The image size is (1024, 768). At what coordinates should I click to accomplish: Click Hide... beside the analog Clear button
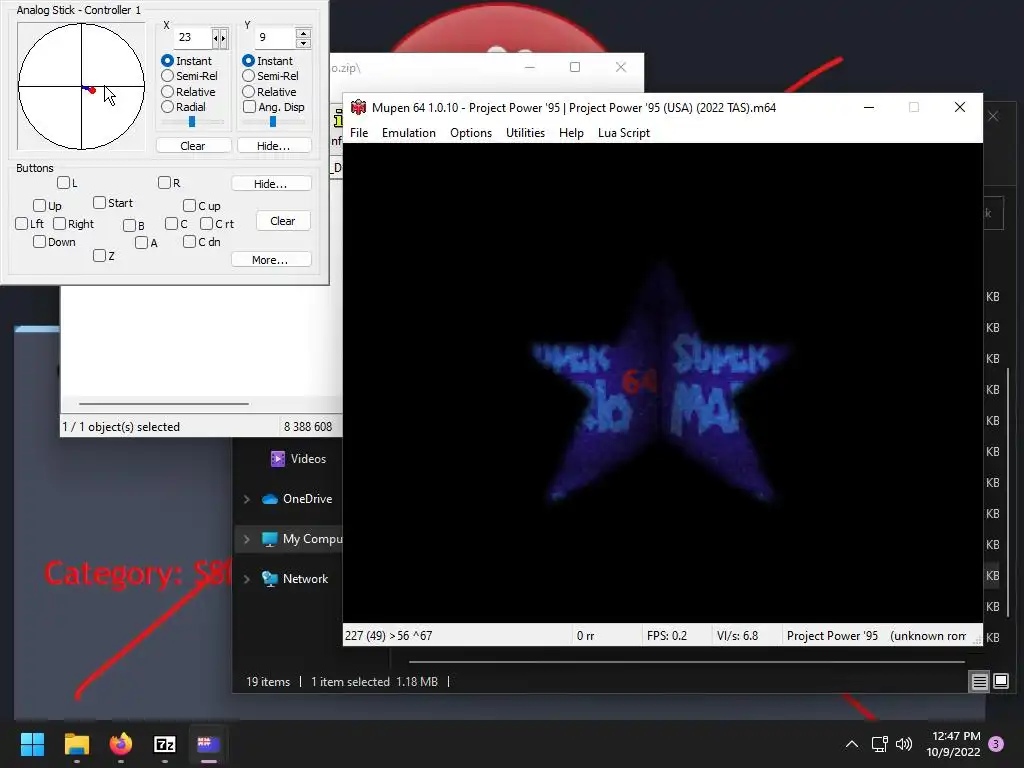click(274, 146)
